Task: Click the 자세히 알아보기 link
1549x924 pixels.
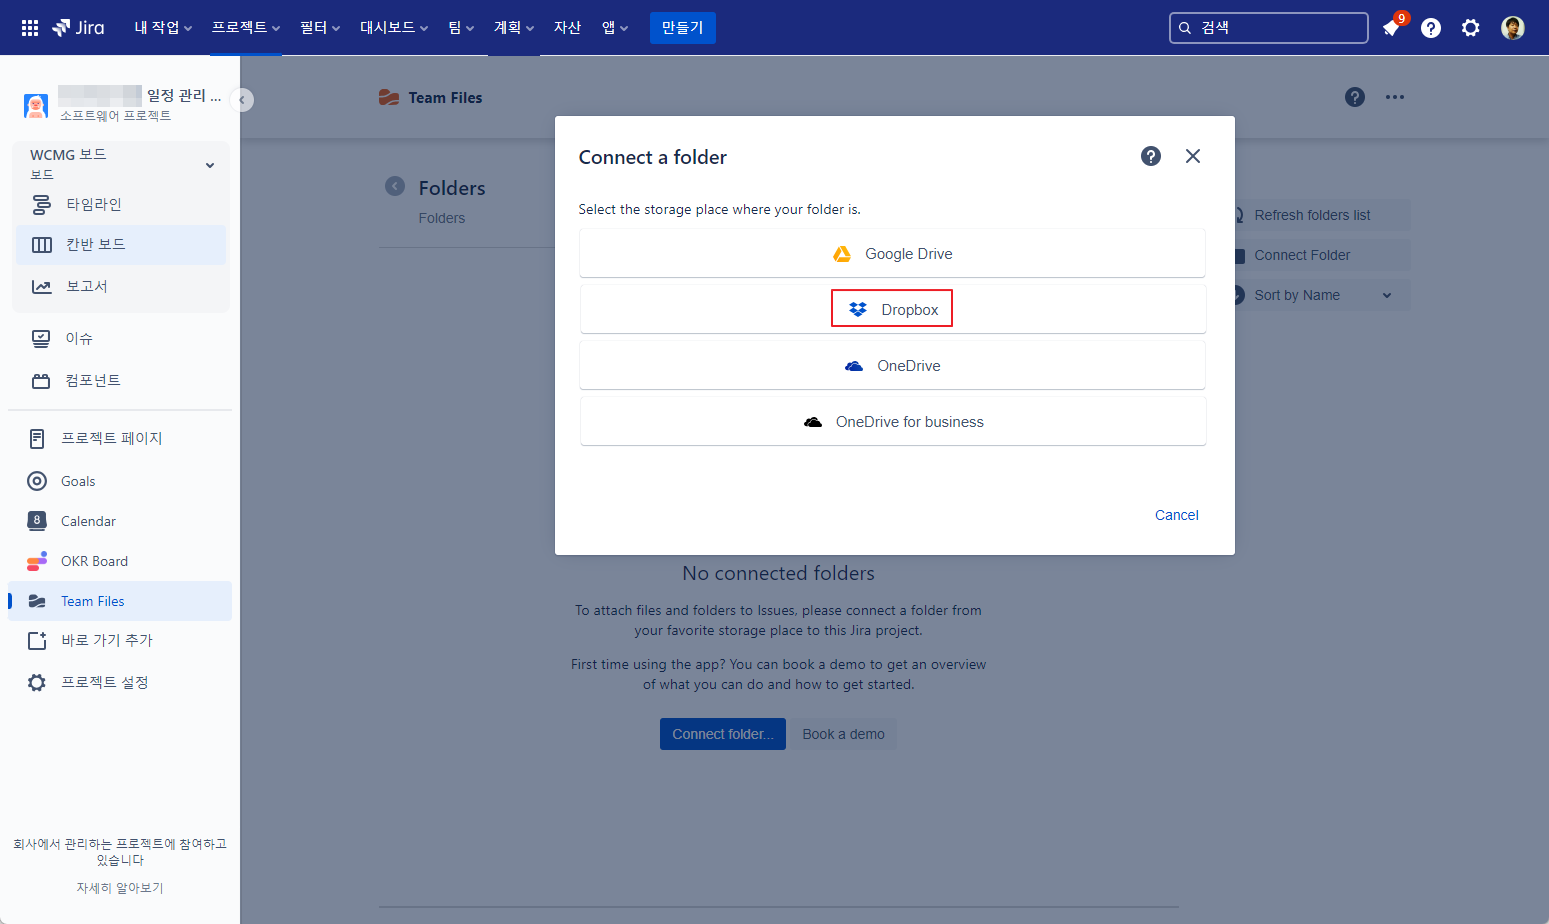Action: click(120, 888)
